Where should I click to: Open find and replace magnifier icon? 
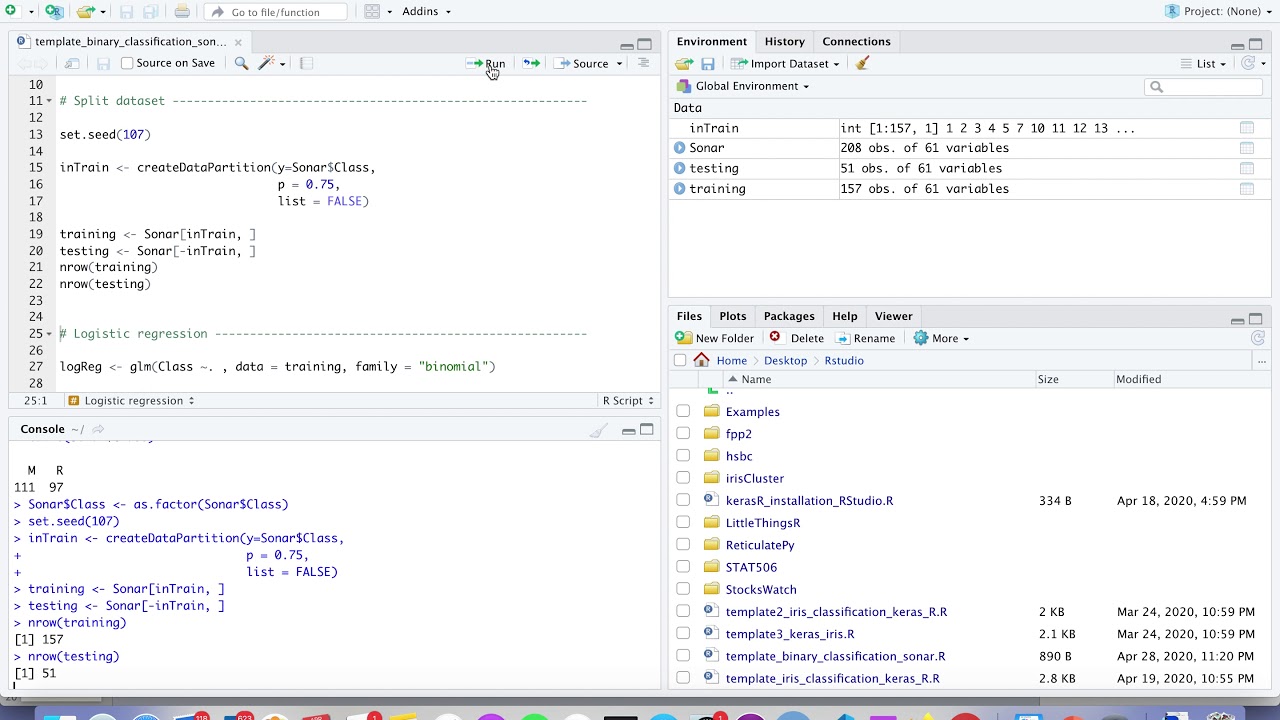pos(241,63)
